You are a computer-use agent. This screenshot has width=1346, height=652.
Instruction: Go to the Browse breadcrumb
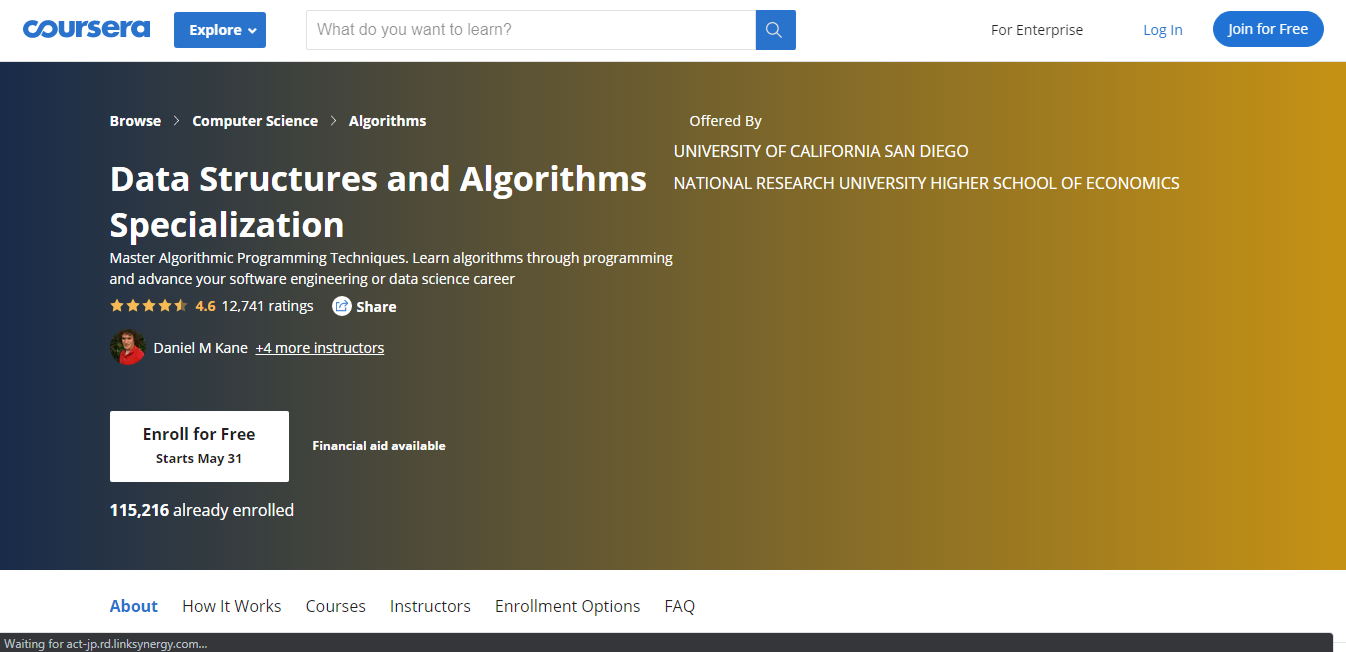coord(135,121)
